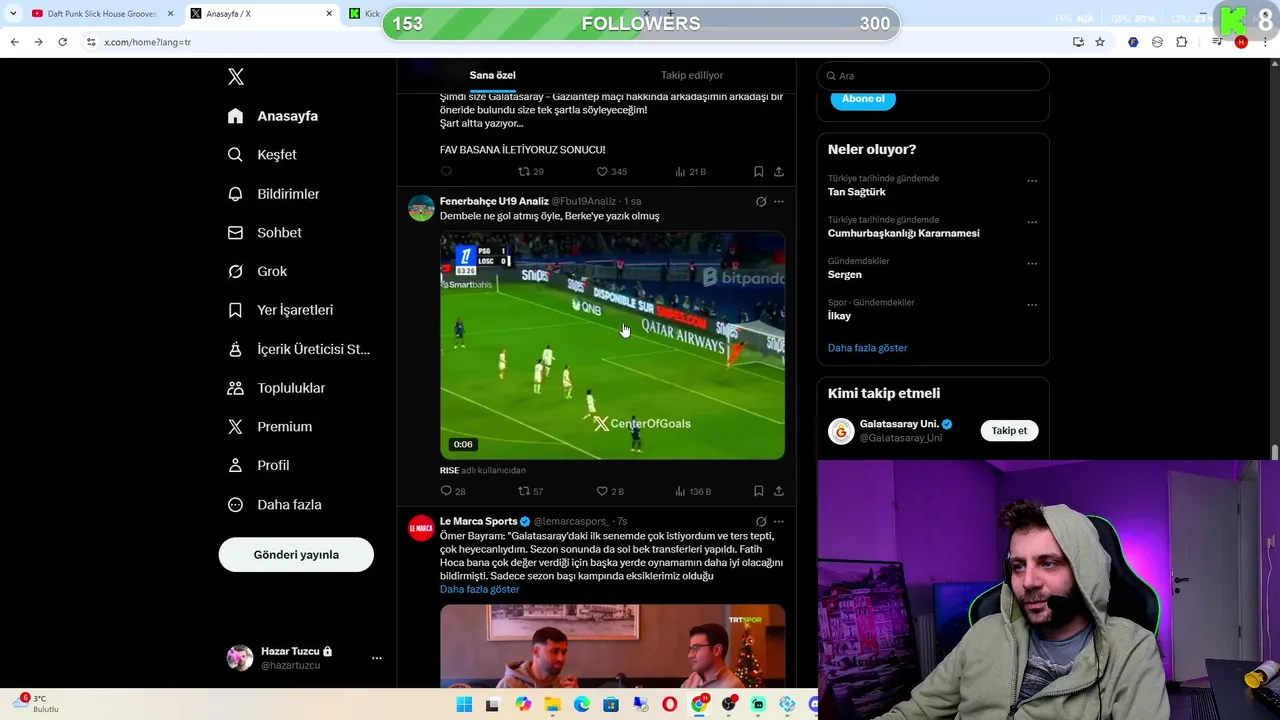
Task: Open Microsoft Edge from taskbar
Action: pos(582,705)
